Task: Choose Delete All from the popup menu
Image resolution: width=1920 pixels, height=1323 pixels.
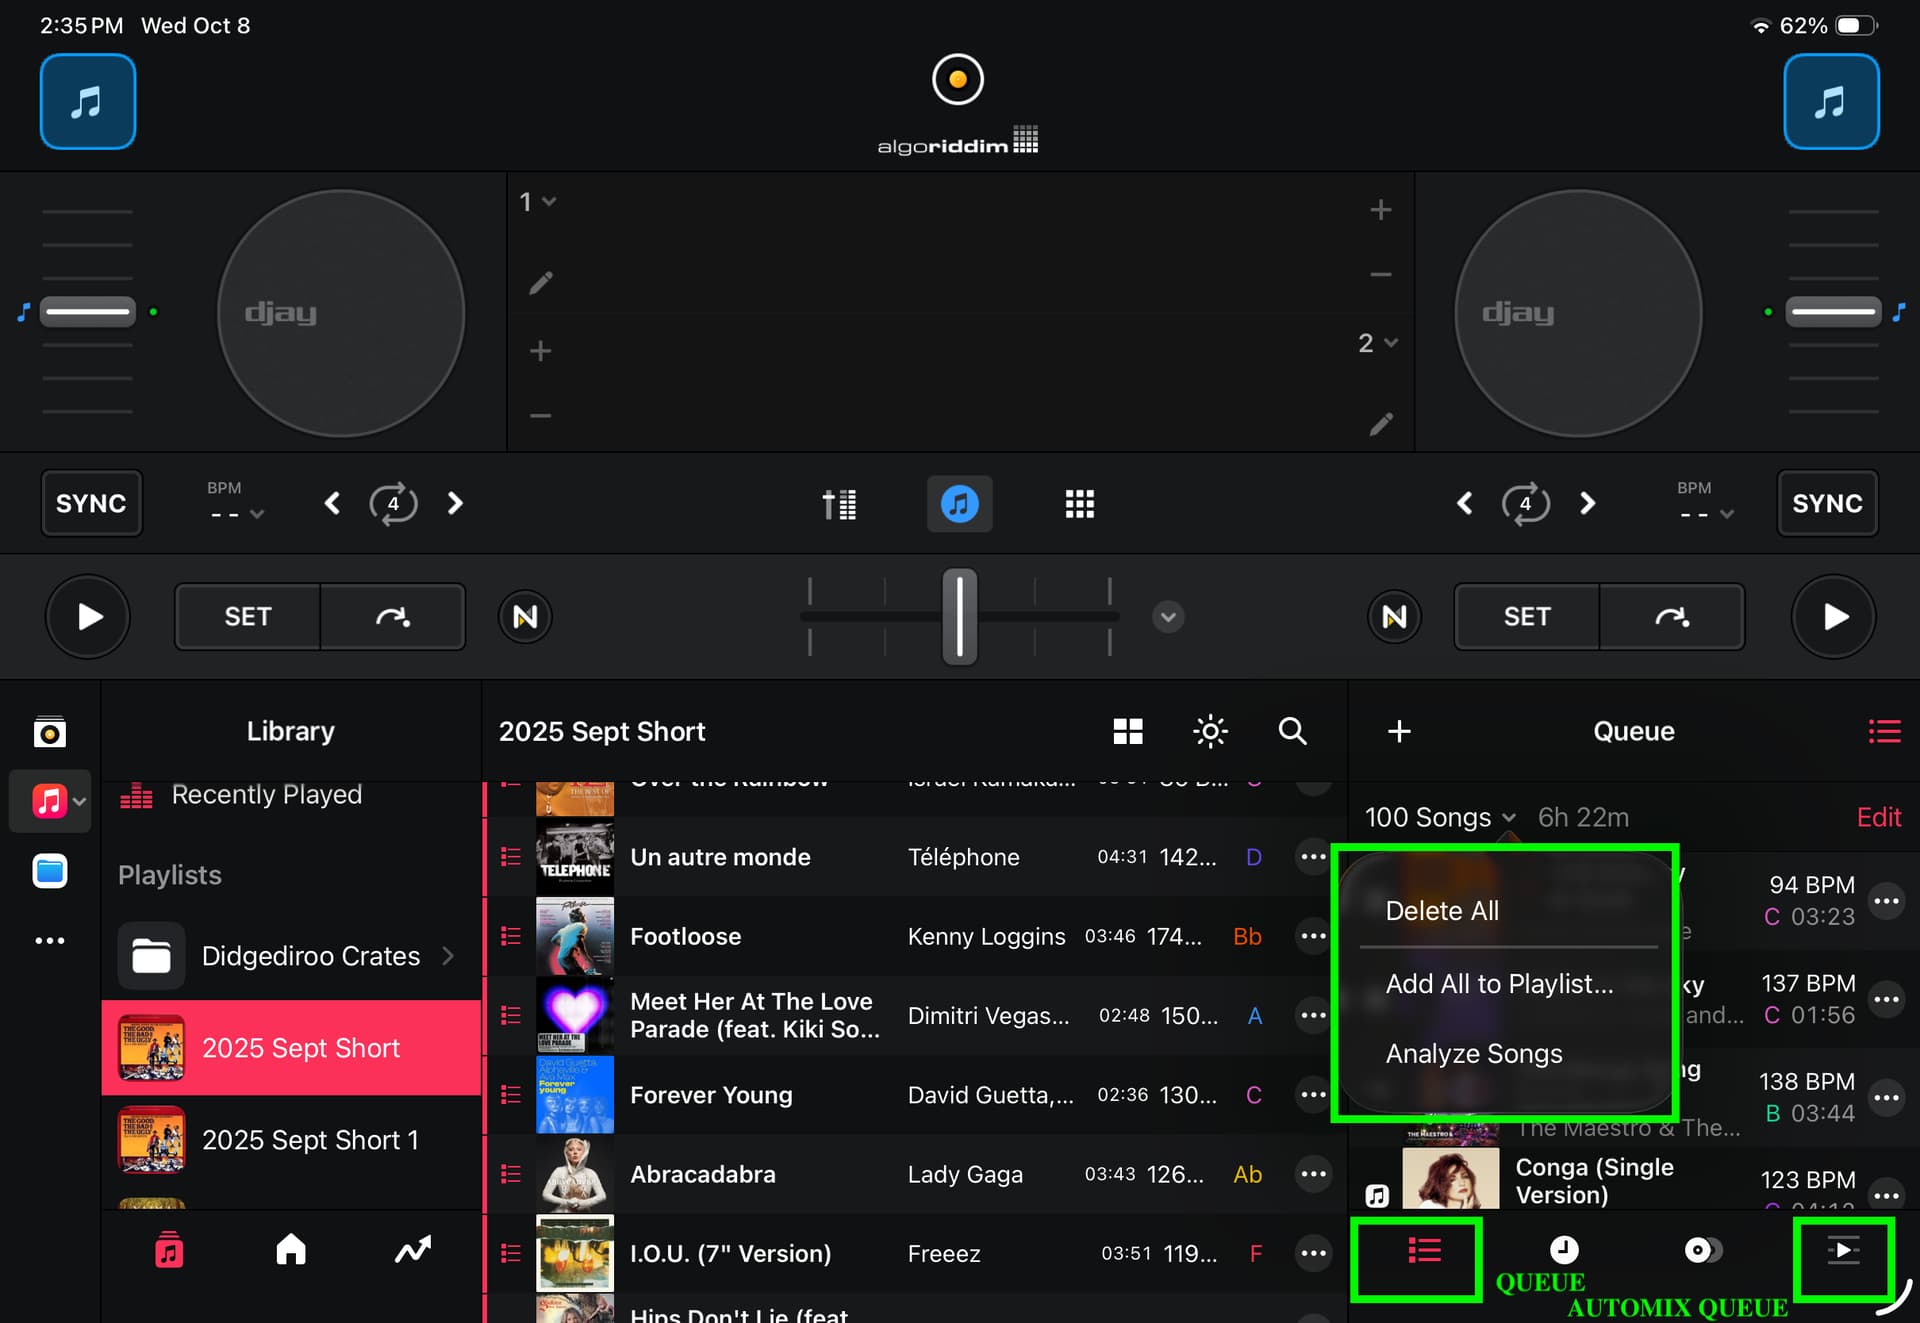Action: (1441, 910)
